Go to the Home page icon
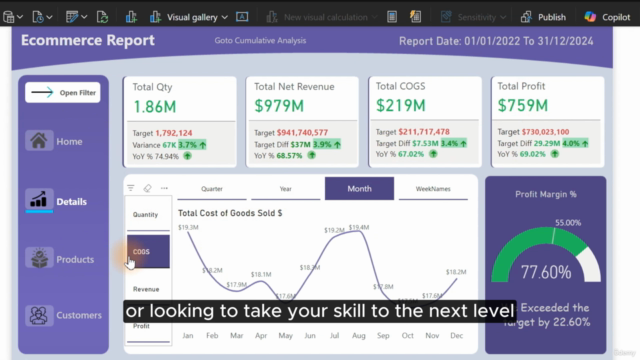This screenshot has width=640, height=360. [39, 141]
